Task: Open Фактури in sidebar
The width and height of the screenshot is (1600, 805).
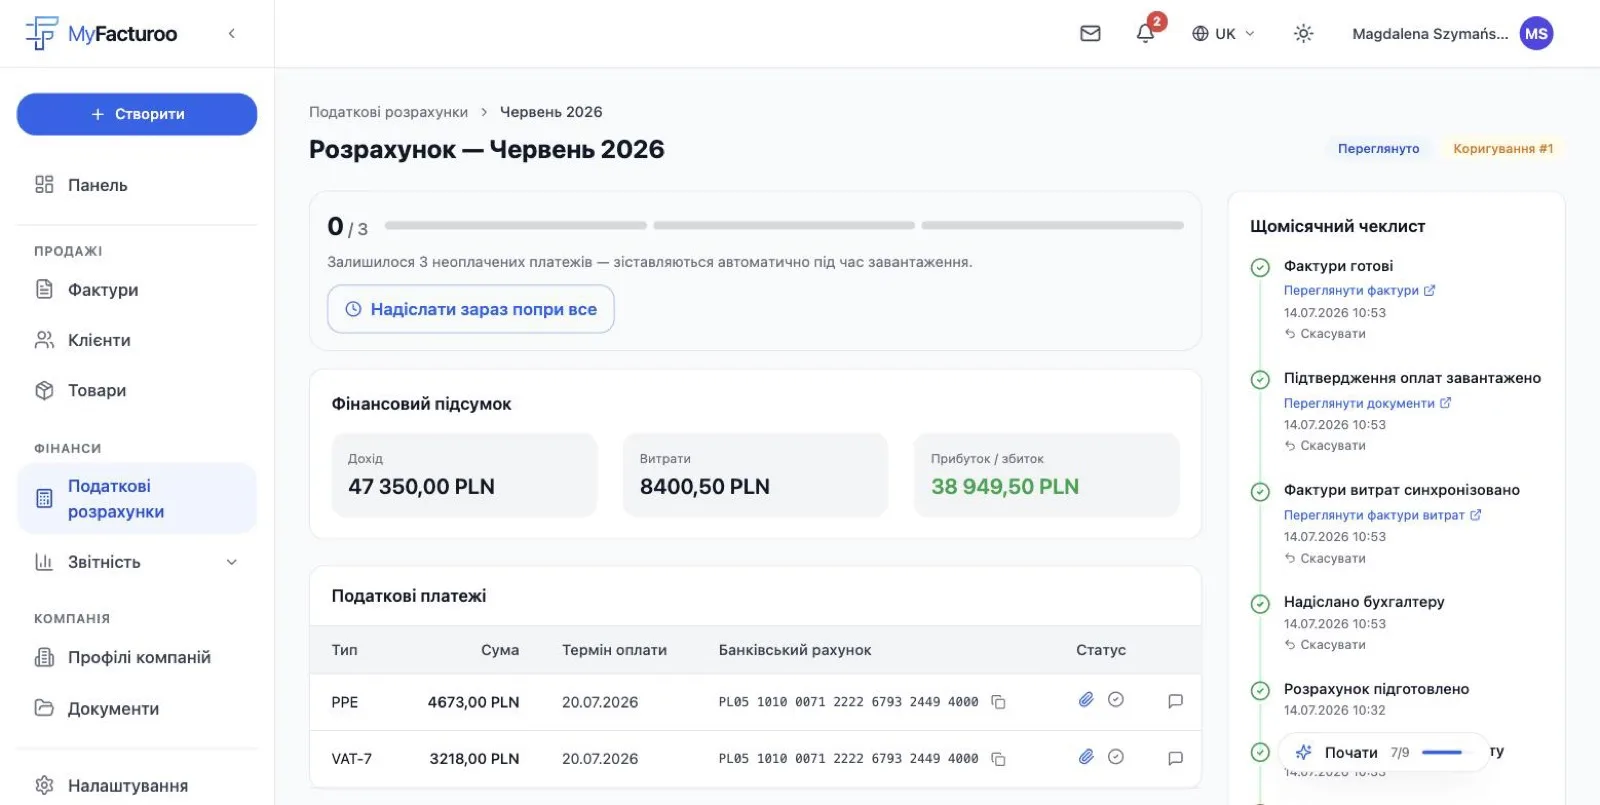Action: [137, 290]
